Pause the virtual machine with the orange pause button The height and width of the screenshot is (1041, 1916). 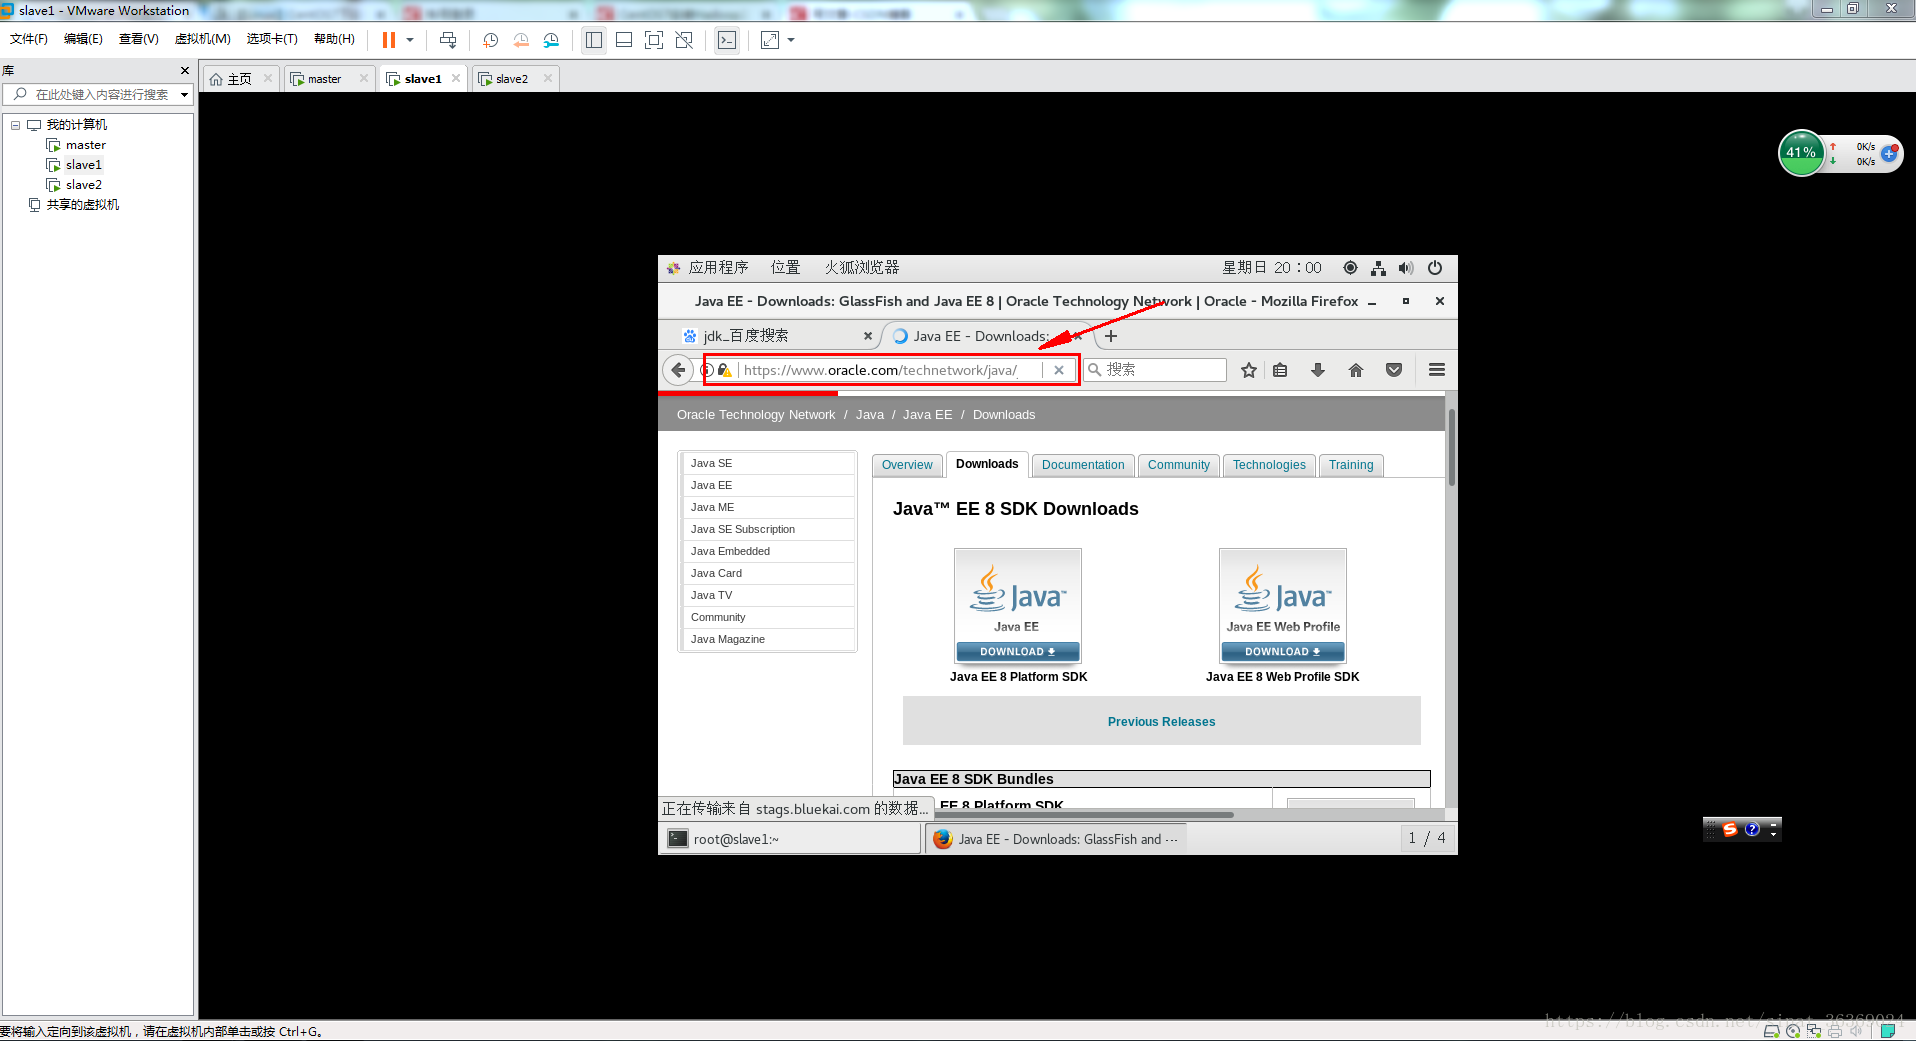(389, 40)
